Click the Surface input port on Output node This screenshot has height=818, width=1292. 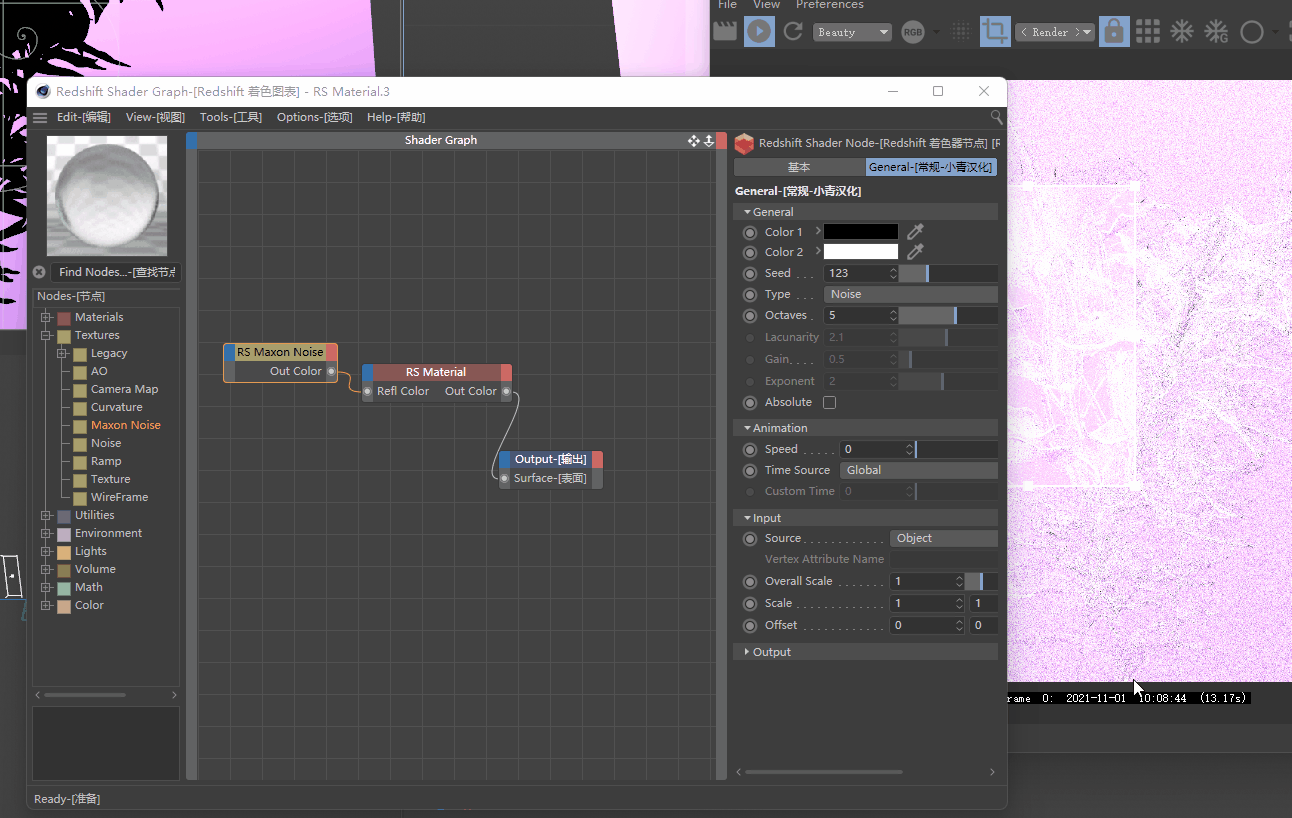pyautogui.click(x=505, y=478)
